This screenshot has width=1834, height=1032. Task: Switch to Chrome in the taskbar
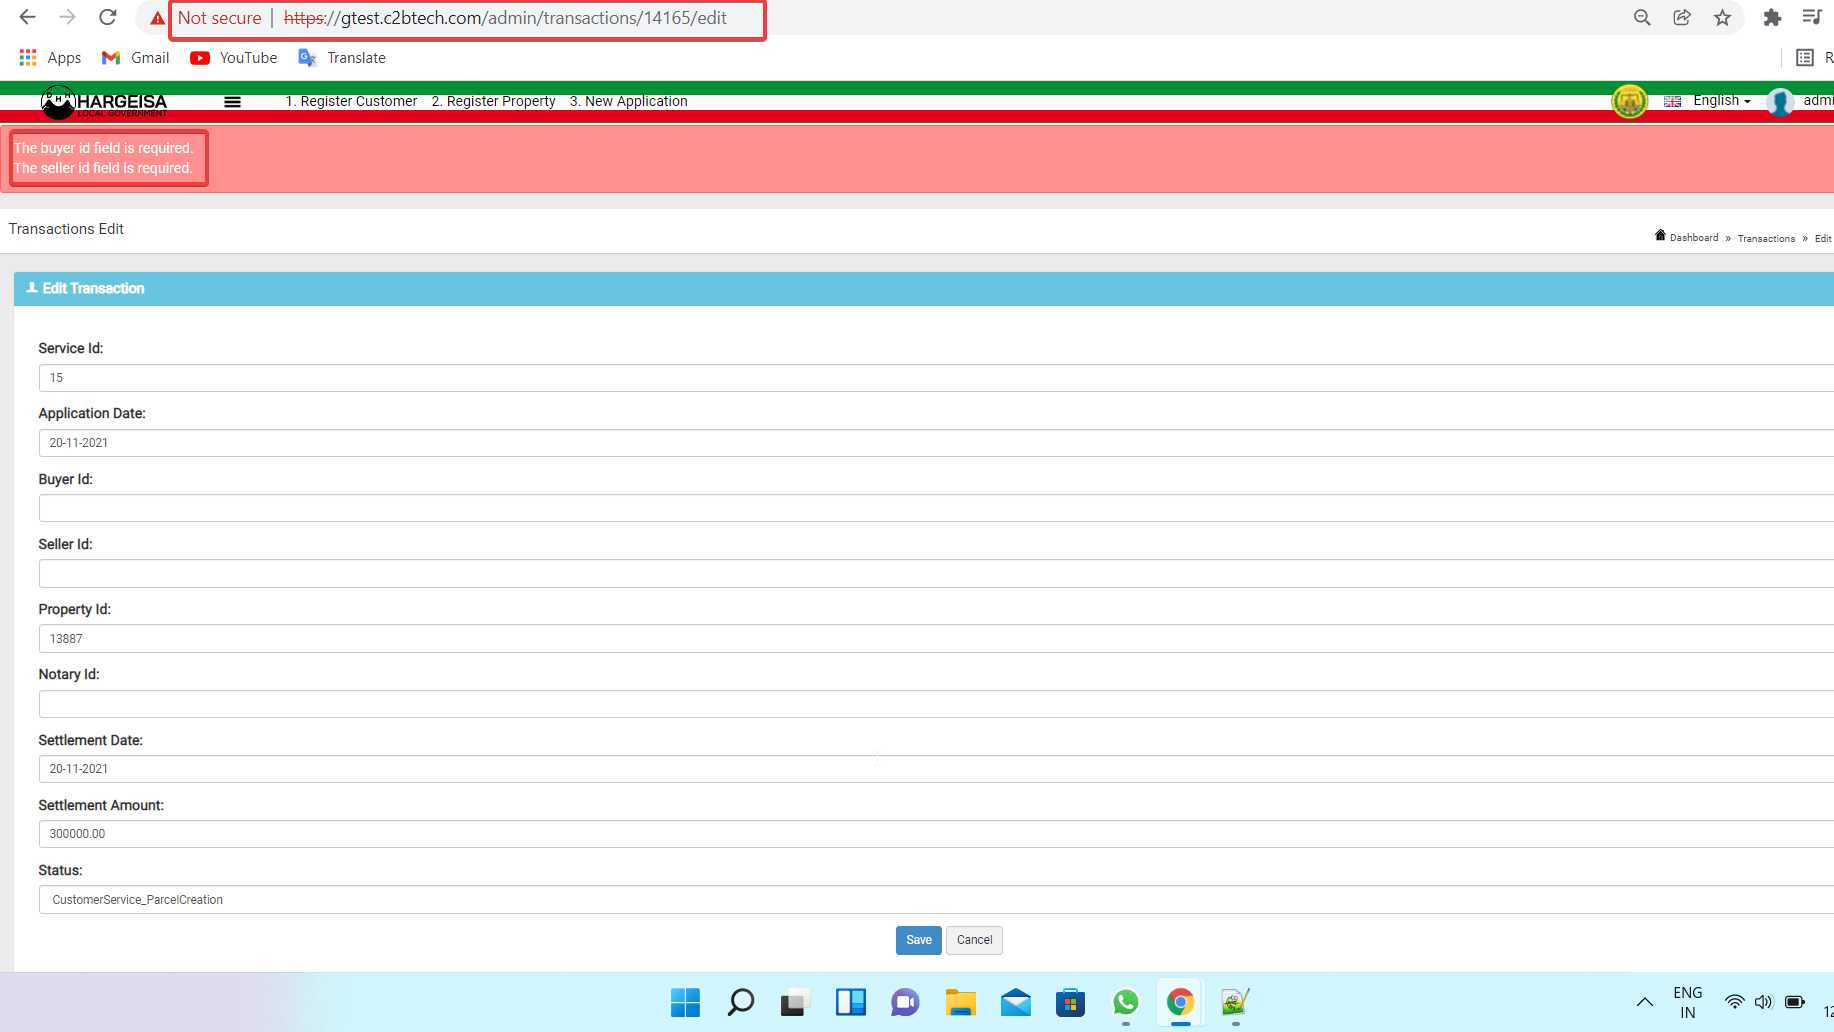point(1180,1002)
